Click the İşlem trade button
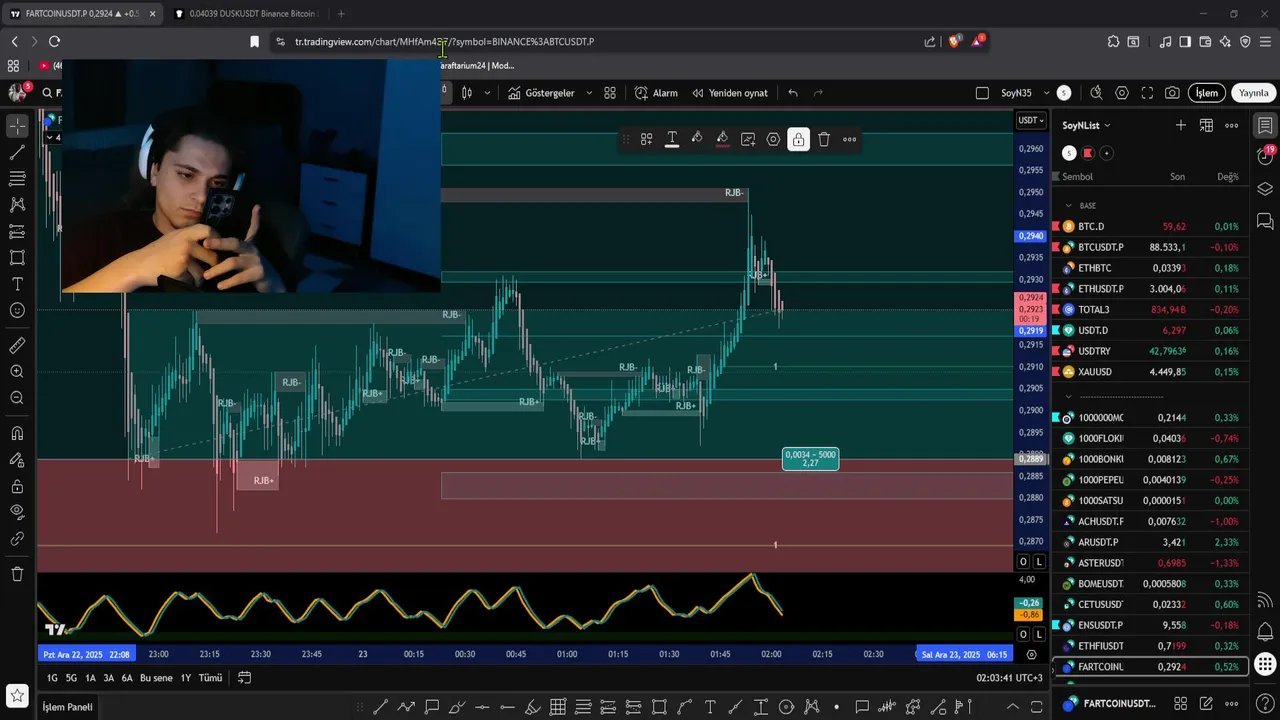Image resolution: width=1280 pixels, height=720 pixels. [1207, 93]
